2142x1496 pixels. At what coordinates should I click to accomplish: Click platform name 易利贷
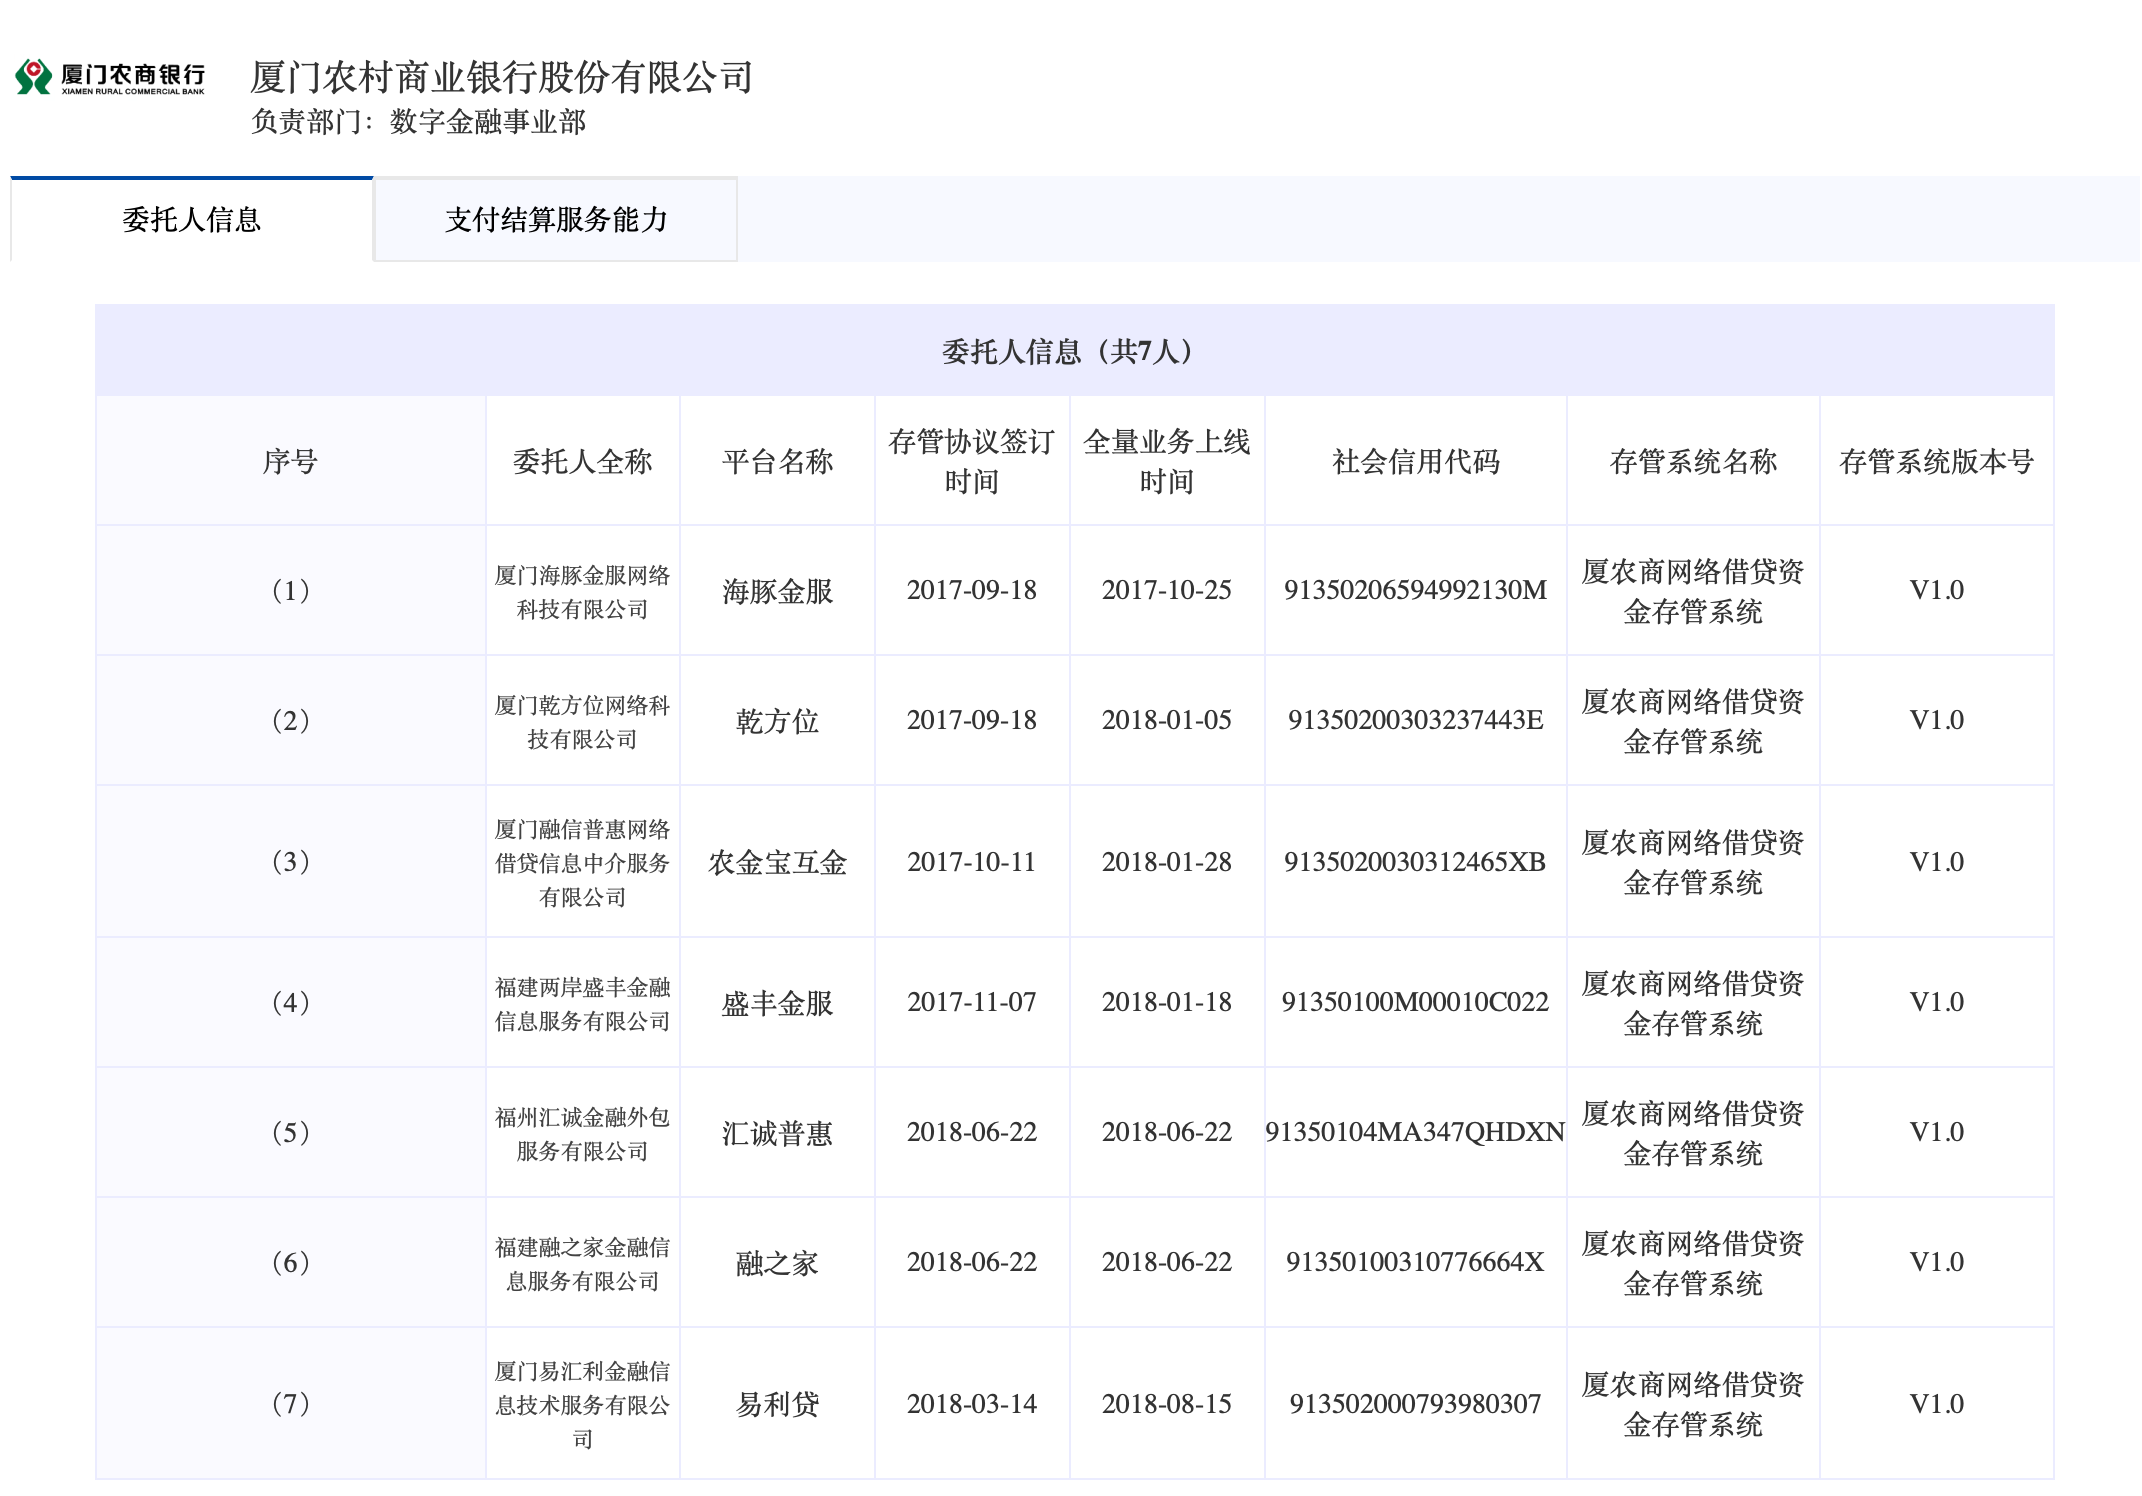coord(778,1405)
